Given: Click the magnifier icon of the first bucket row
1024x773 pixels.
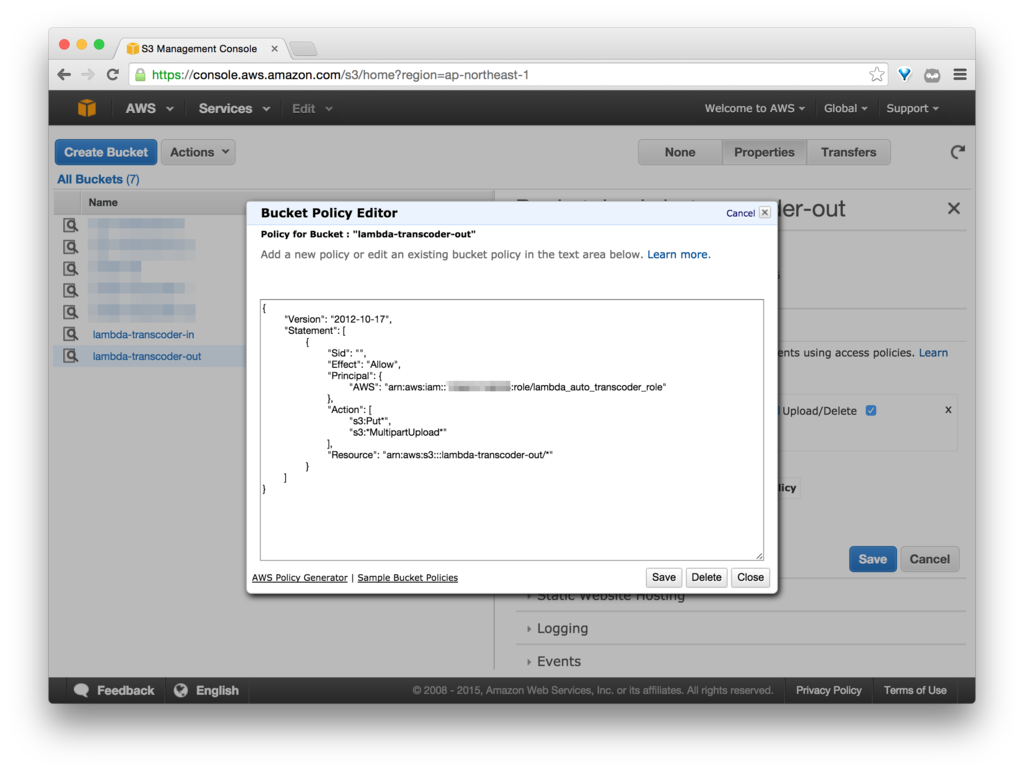Looking at the screenshot, I should pyautogui.click(x=71, y=225).
